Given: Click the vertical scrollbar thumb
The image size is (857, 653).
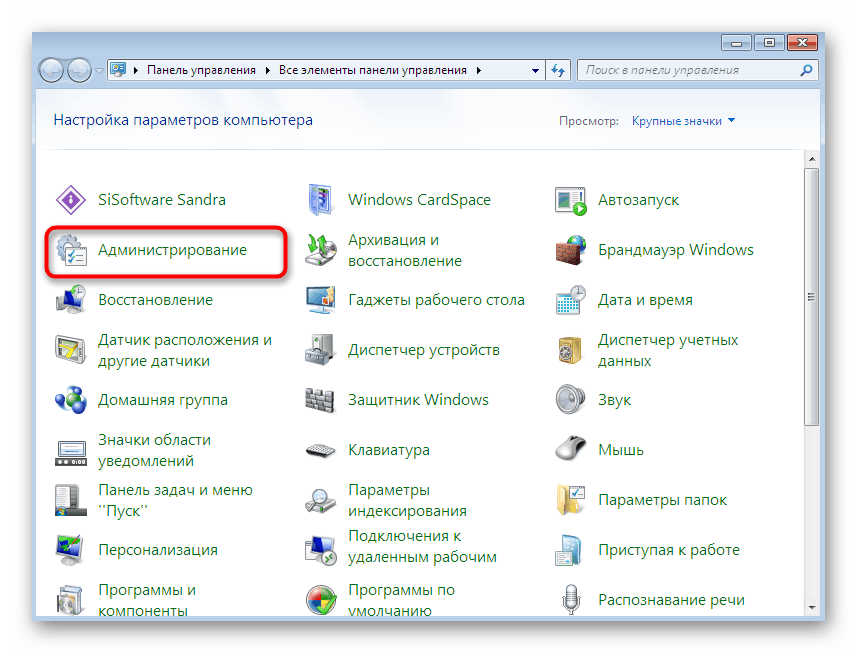Looking at the screenshot, I should (812, 297).
